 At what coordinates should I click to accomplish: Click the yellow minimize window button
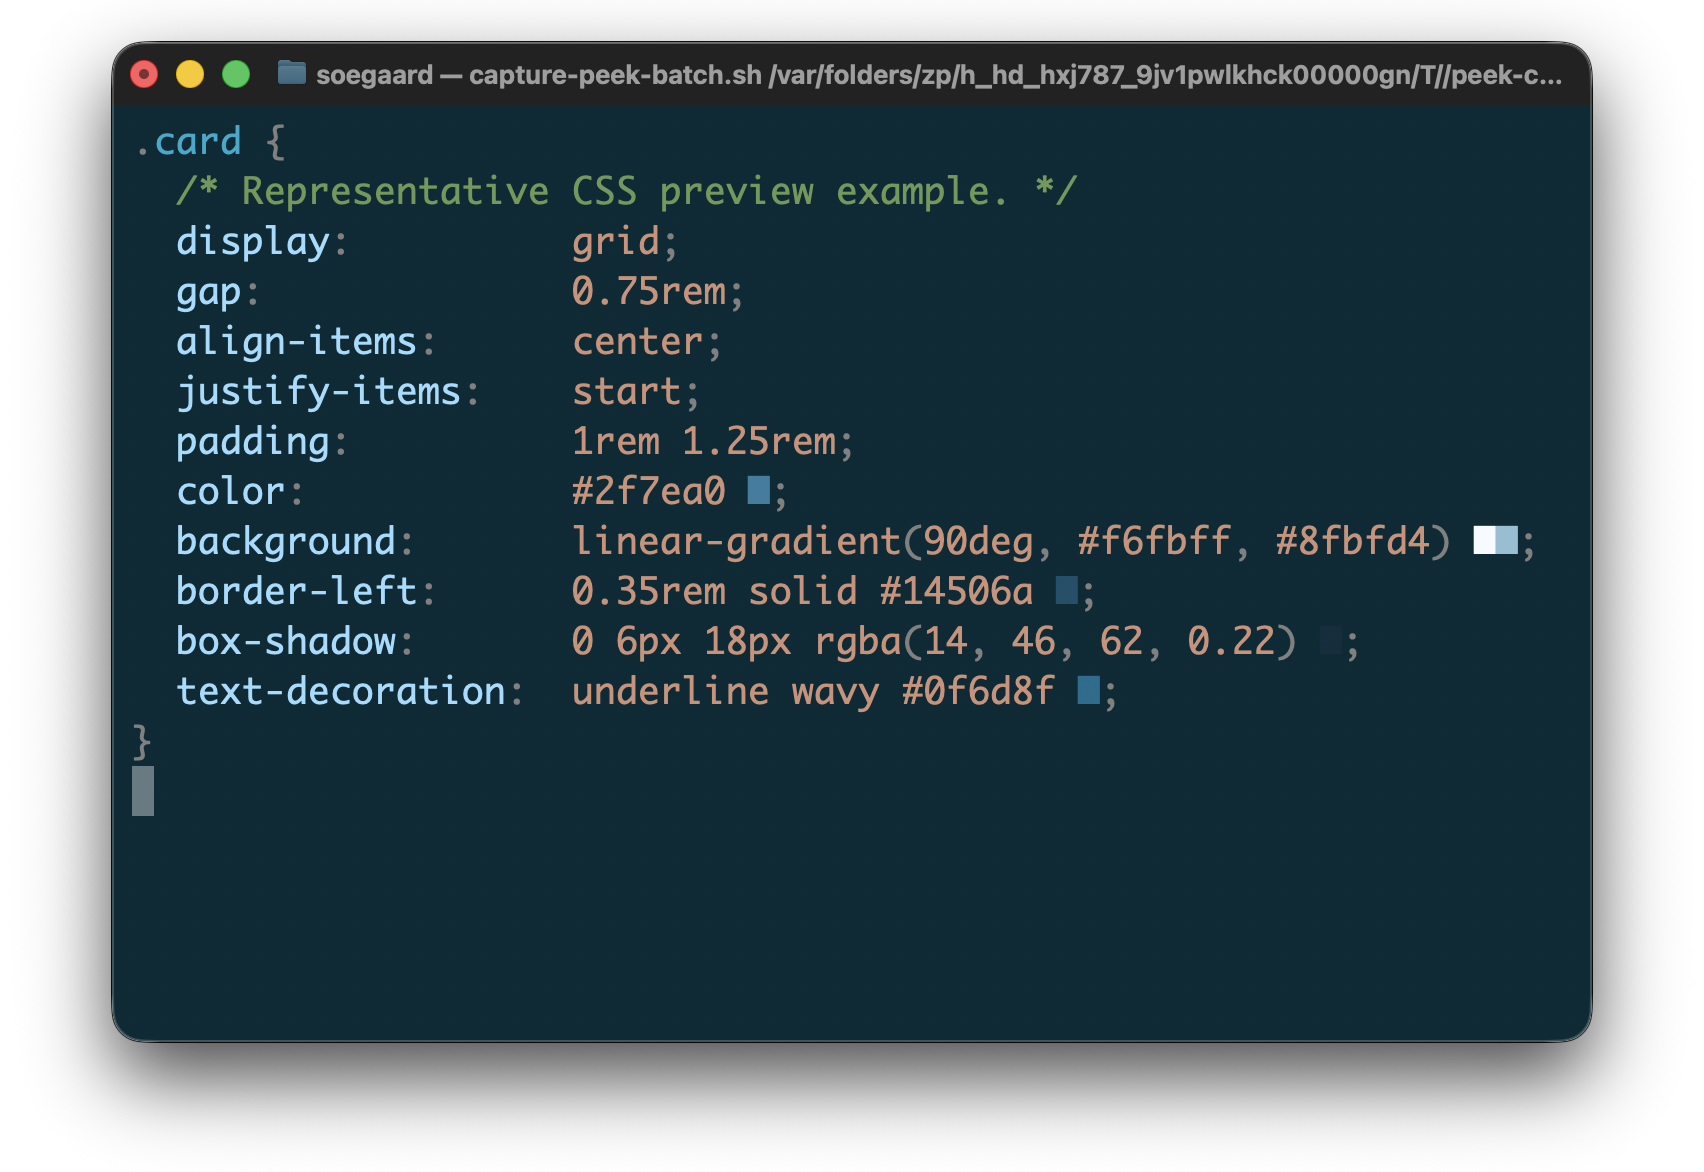tap(190, 74)
